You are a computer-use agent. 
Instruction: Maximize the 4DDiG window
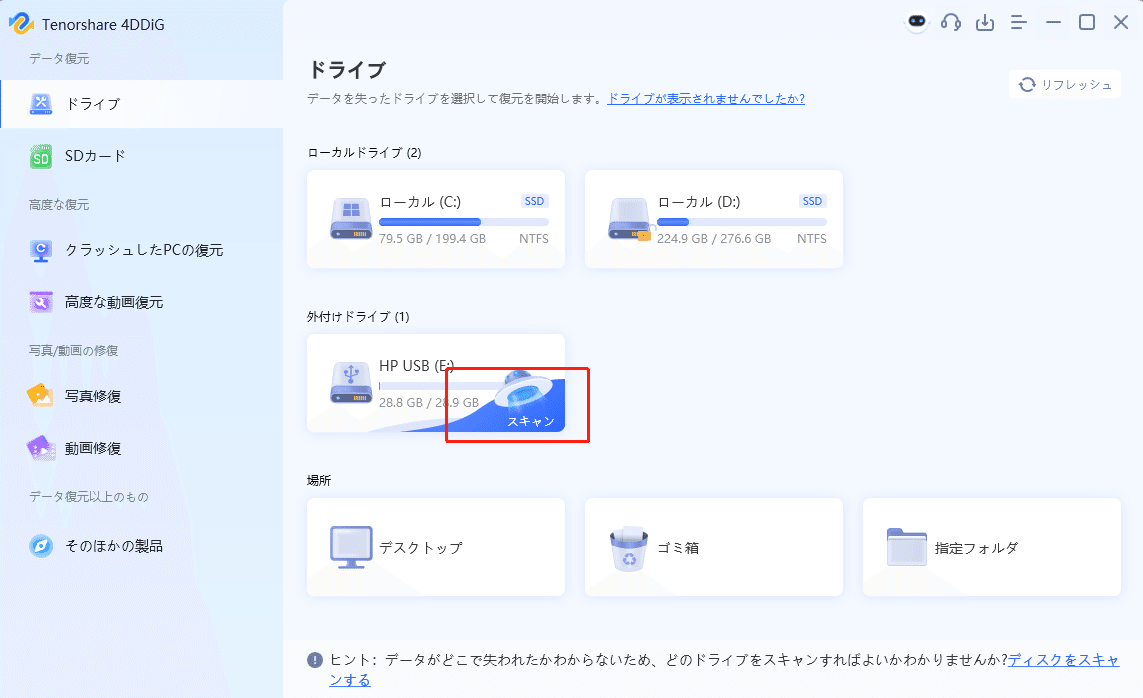coord(1087,23)
